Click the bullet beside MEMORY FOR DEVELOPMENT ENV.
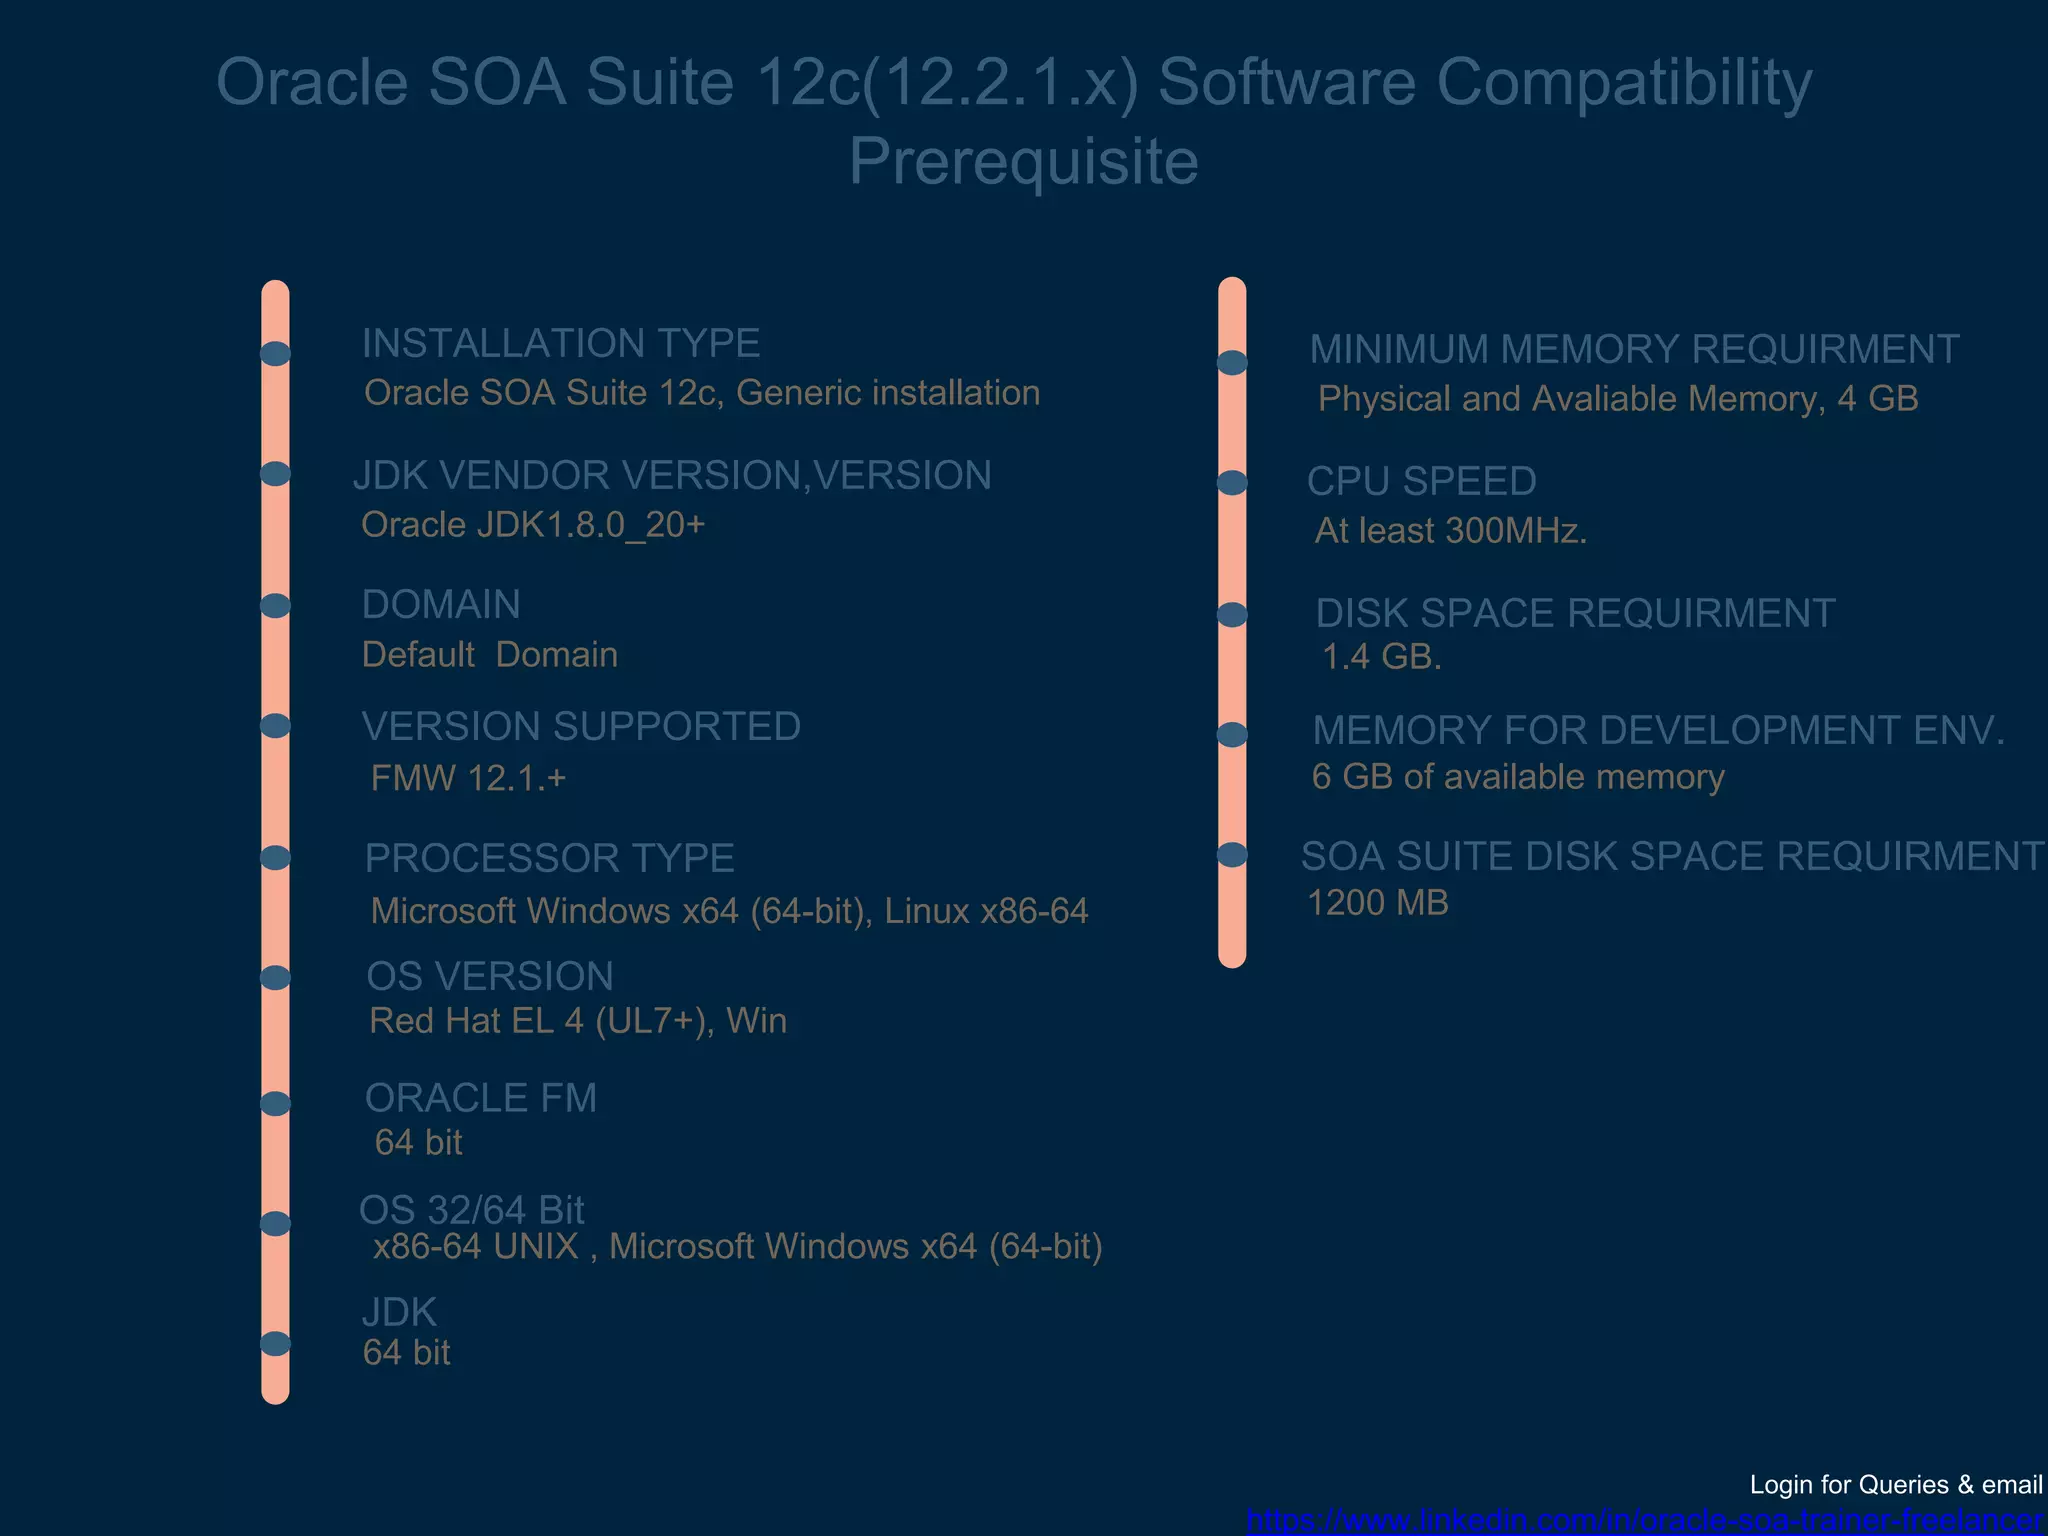The height and width of the screenshot is (1536, 2048). point(1232,734)
